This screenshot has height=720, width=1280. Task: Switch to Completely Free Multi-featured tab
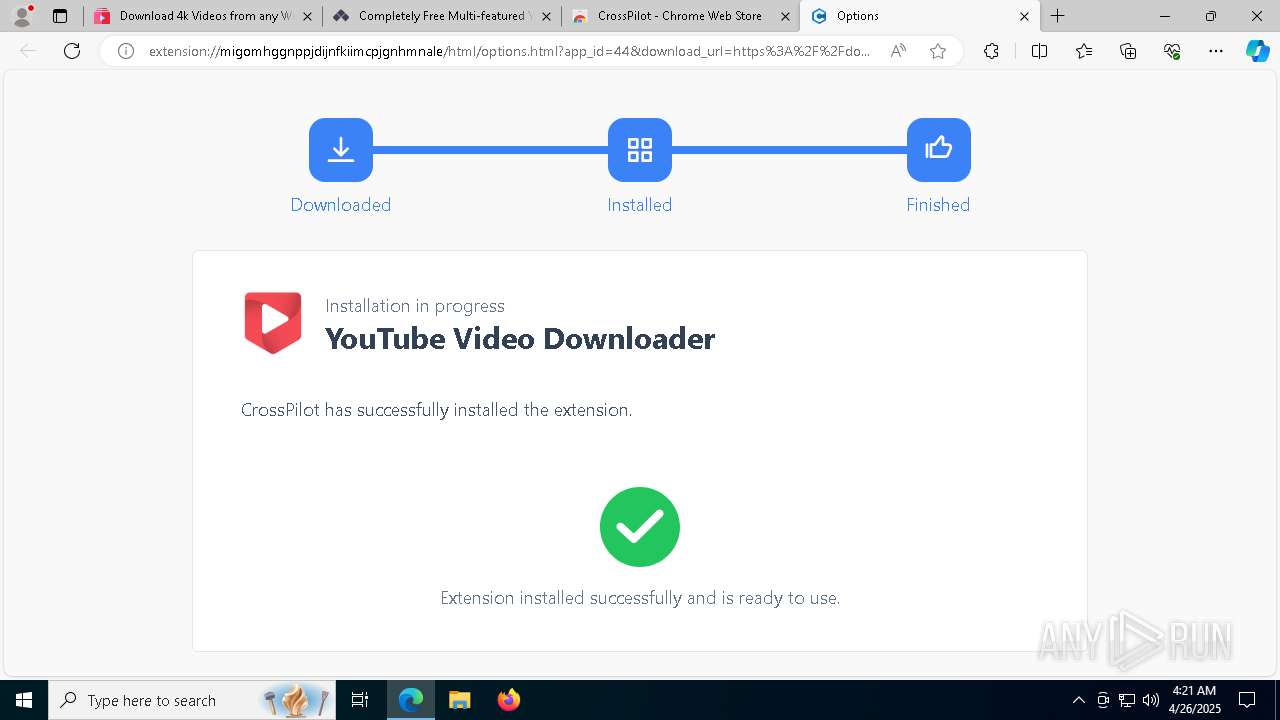click(x=441, y=16)
